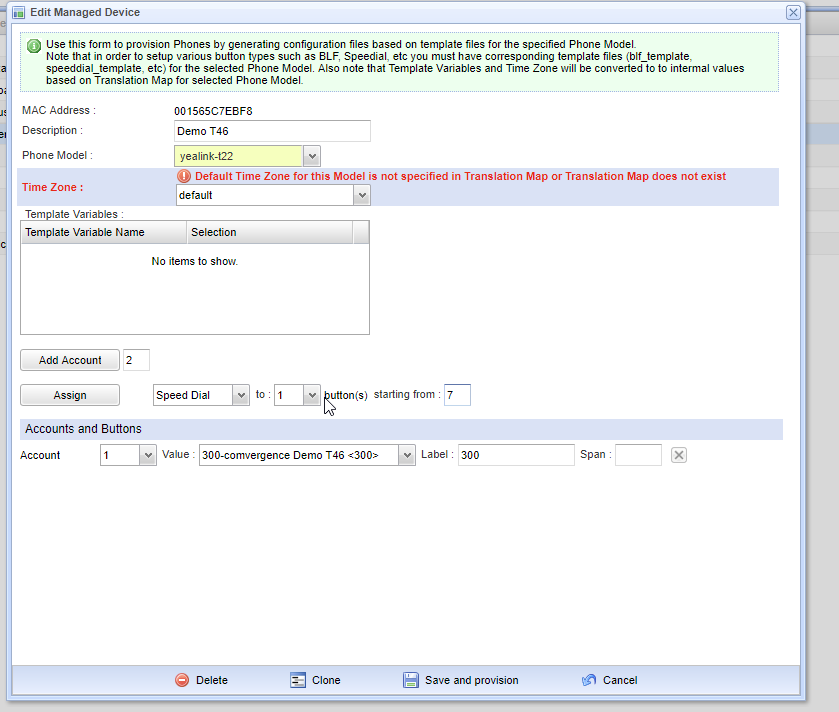Click the Description text field
The height and width of the screenshot is (712, 839).
click(272, 131)
